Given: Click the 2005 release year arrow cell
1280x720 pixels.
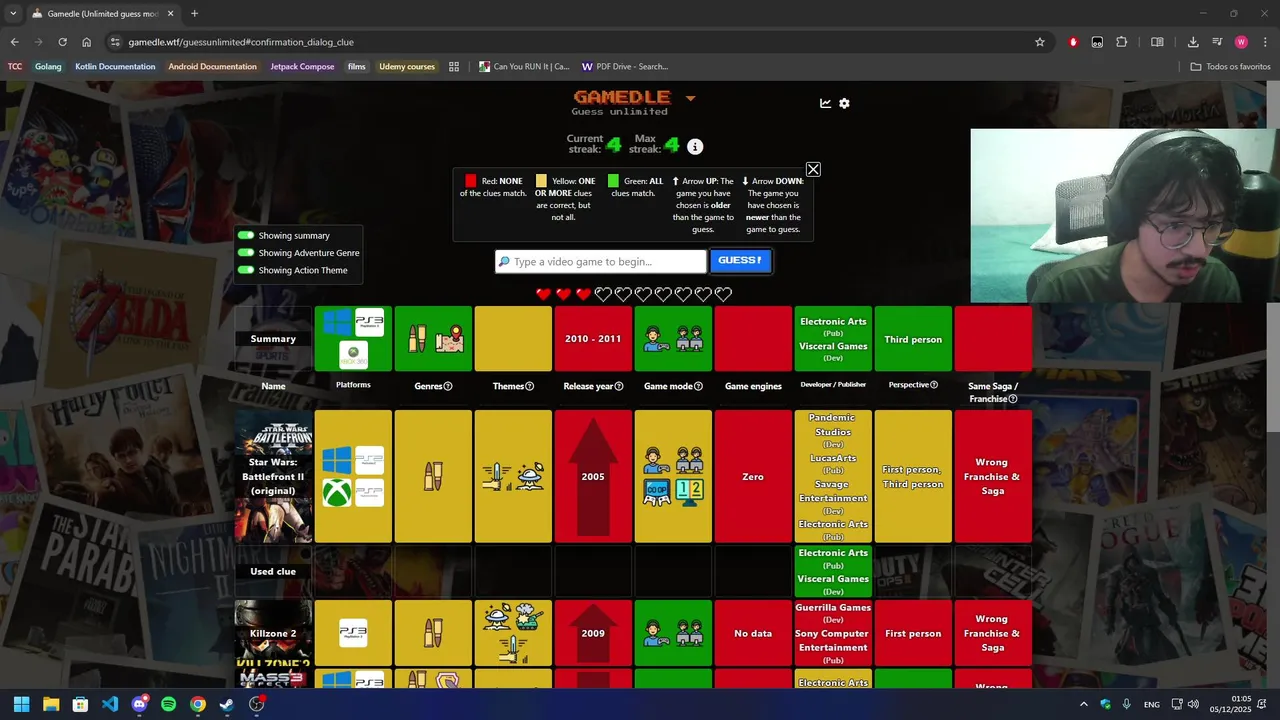Looking at the screenshot, I should coord(593,476).
